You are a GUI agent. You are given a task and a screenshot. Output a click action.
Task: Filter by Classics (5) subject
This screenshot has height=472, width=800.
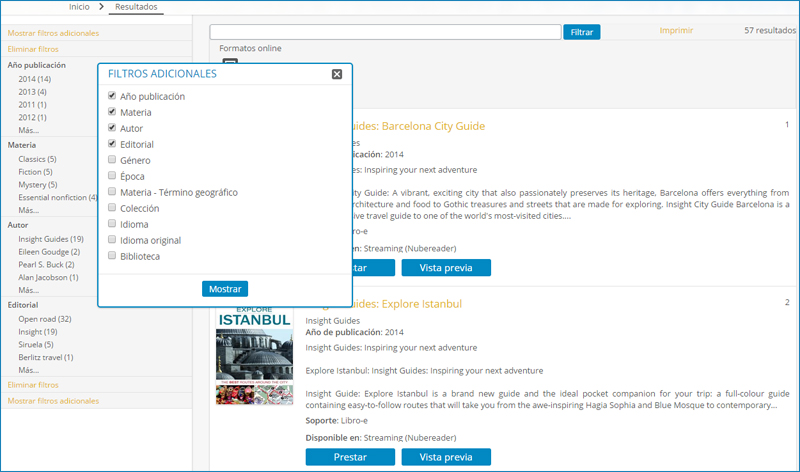pos(37,159)
